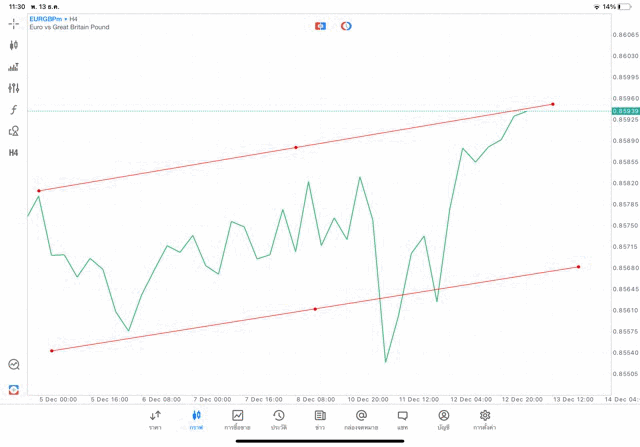Open the drawing objects shapes icon

tap(14, 131)
